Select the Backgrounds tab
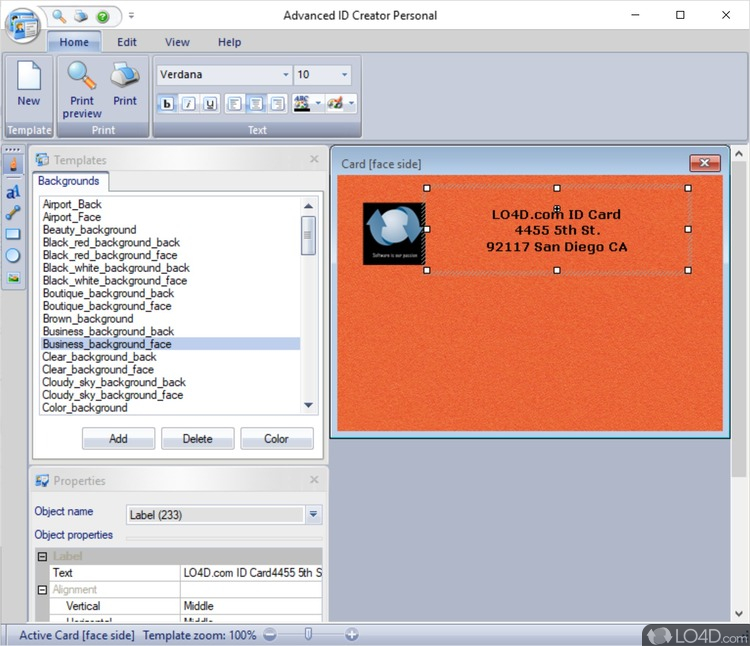 pos(69,181)
